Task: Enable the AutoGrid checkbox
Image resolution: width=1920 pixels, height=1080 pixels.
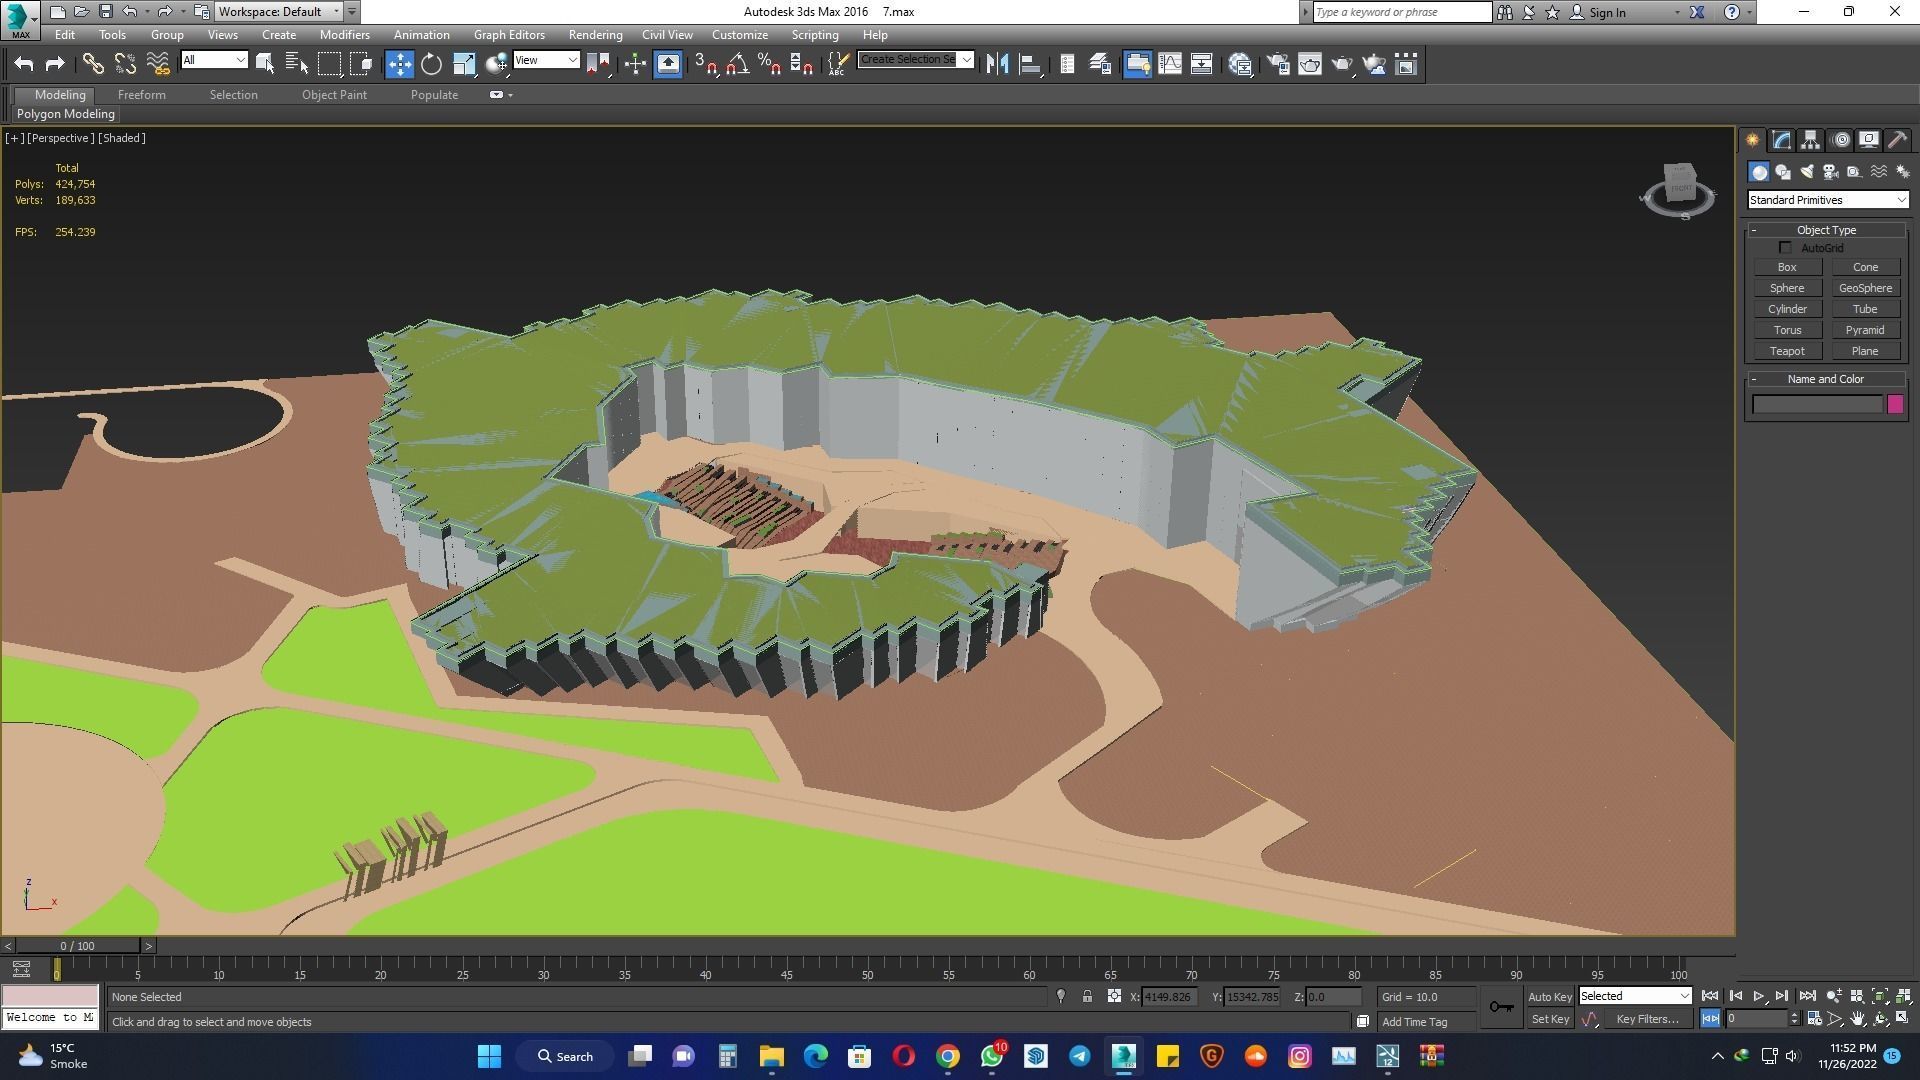Action: click(1785, 248)
